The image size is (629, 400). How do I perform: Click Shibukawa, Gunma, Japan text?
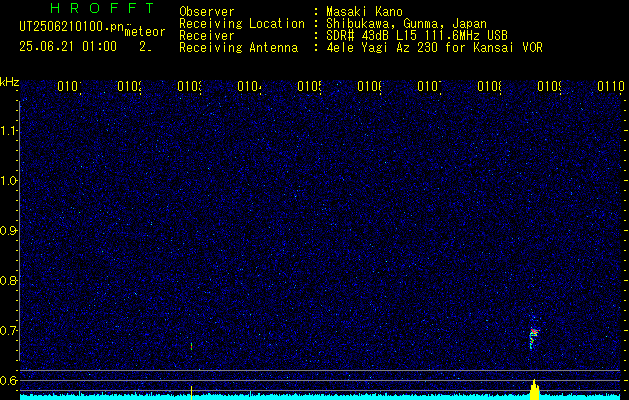406,24
